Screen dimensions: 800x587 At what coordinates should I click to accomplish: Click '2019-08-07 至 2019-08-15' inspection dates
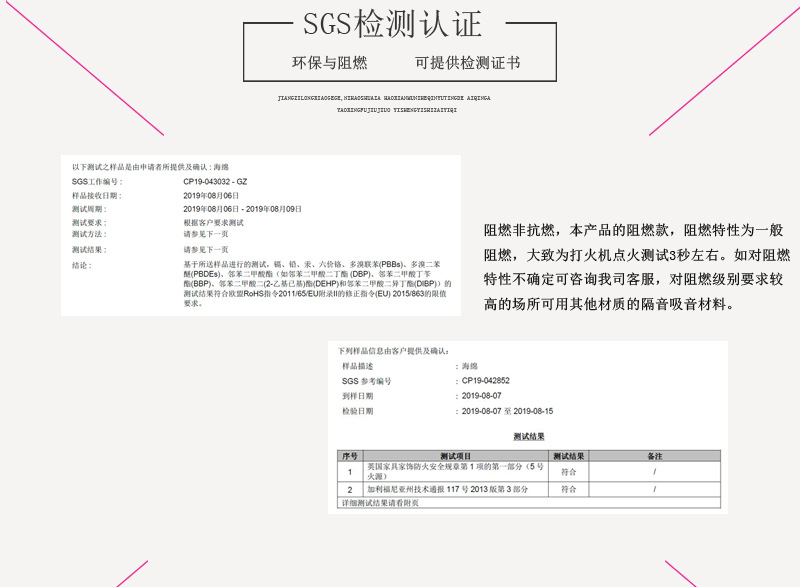[508, 412]
